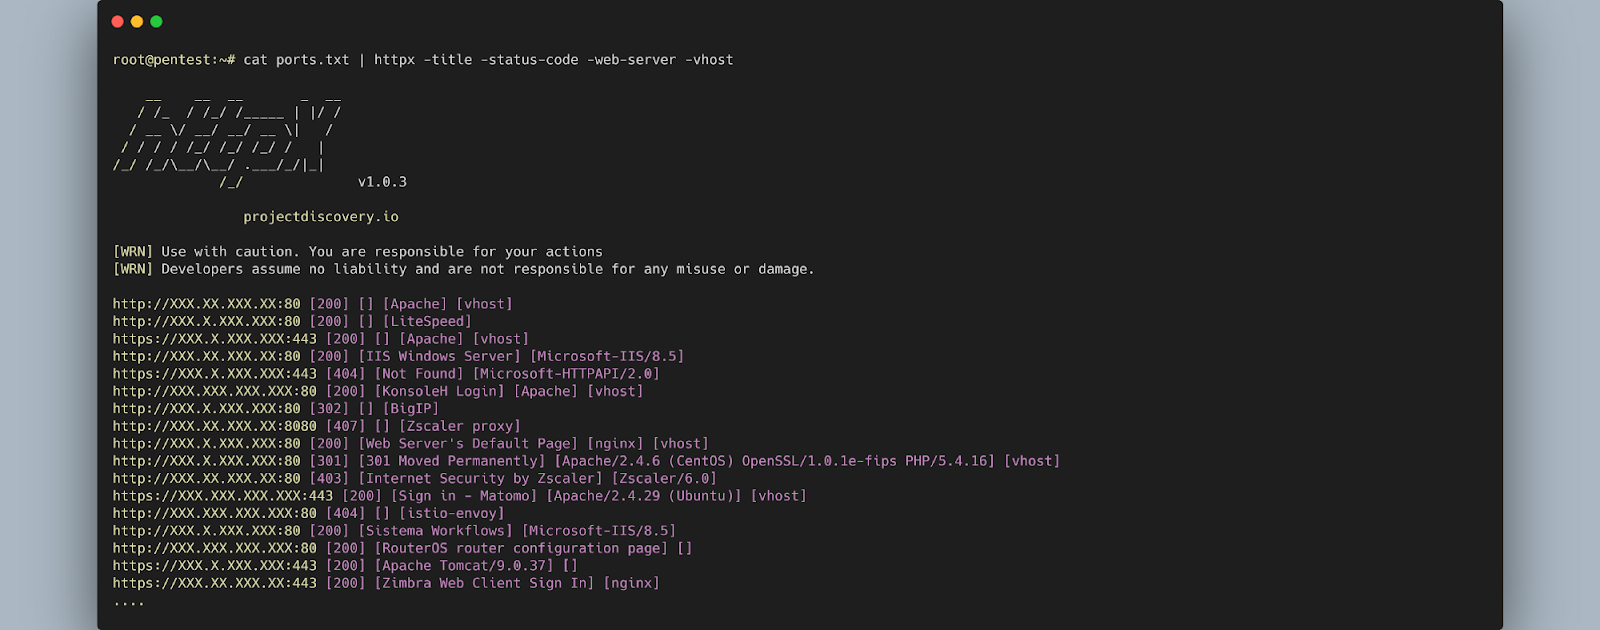Screen dimensions: 1600x630
Task: Click the httpx command prompt line
Action: 423,60
